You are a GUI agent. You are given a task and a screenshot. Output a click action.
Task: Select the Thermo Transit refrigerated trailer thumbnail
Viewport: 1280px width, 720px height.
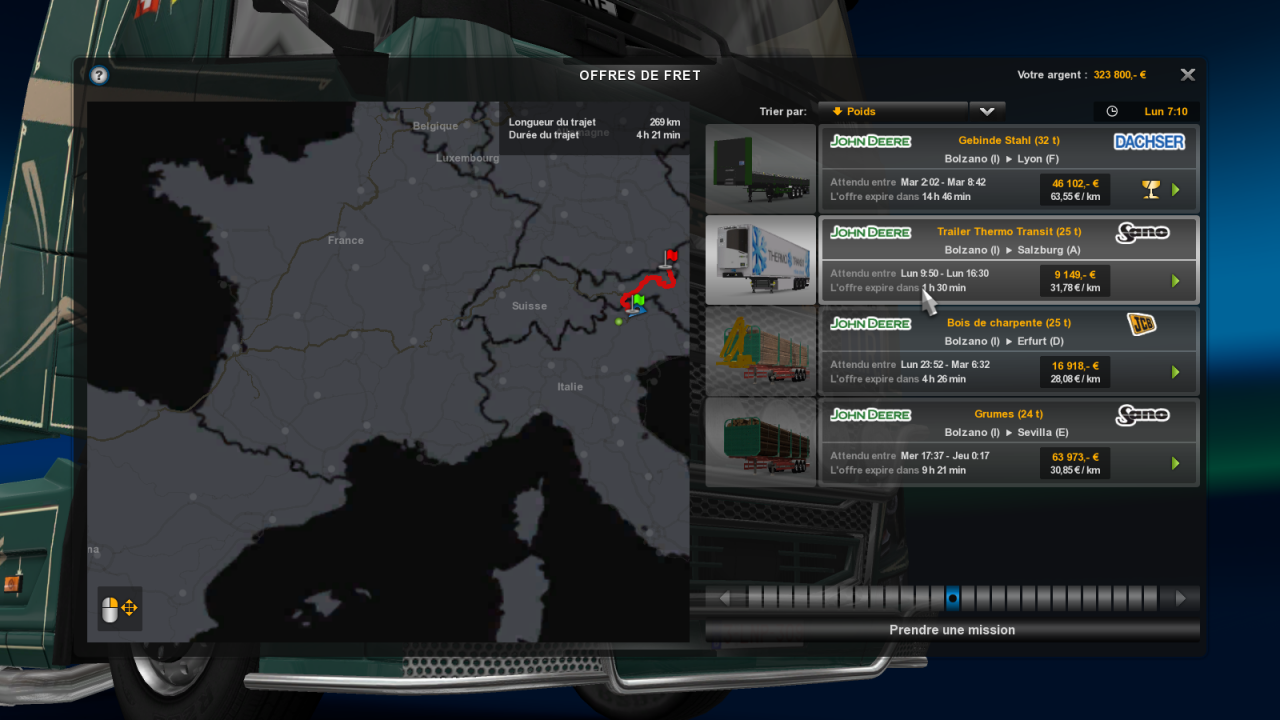[x=760, y=260]
